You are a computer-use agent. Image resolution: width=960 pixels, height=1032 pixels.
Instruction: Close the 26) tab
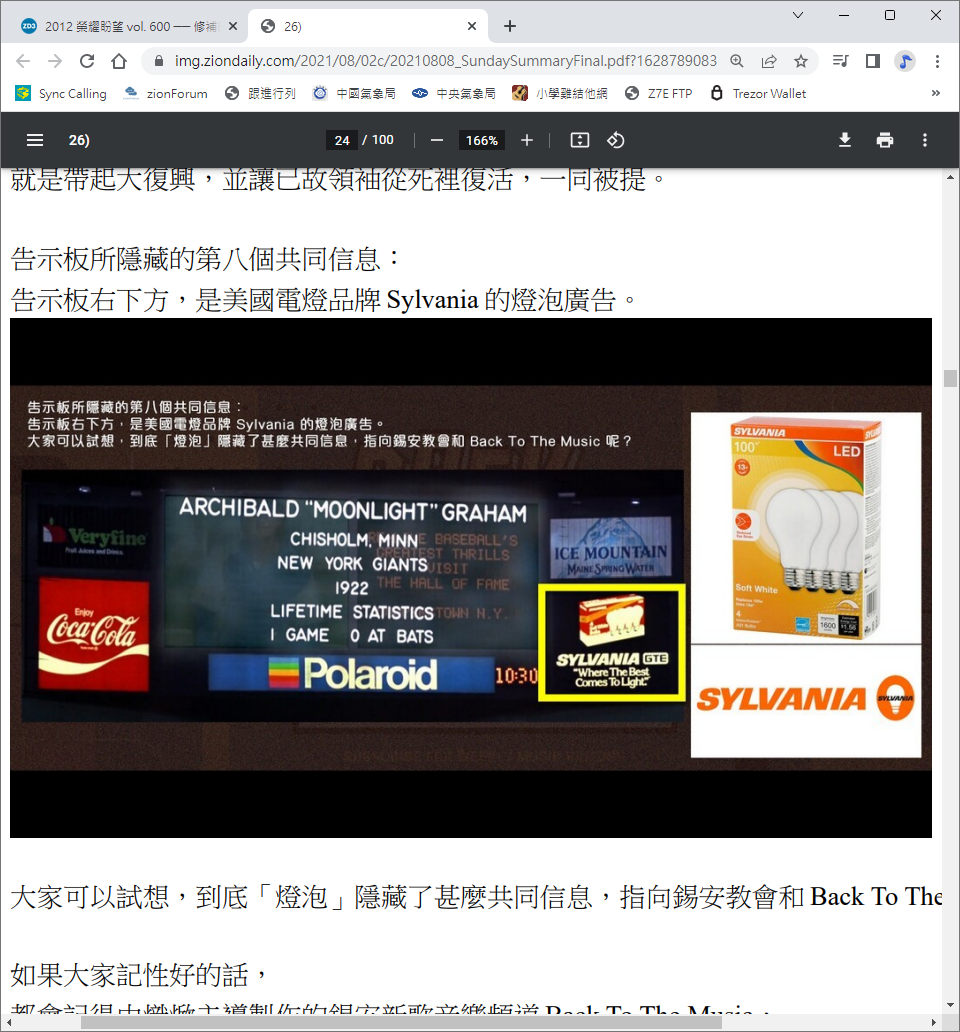(472, 26)
